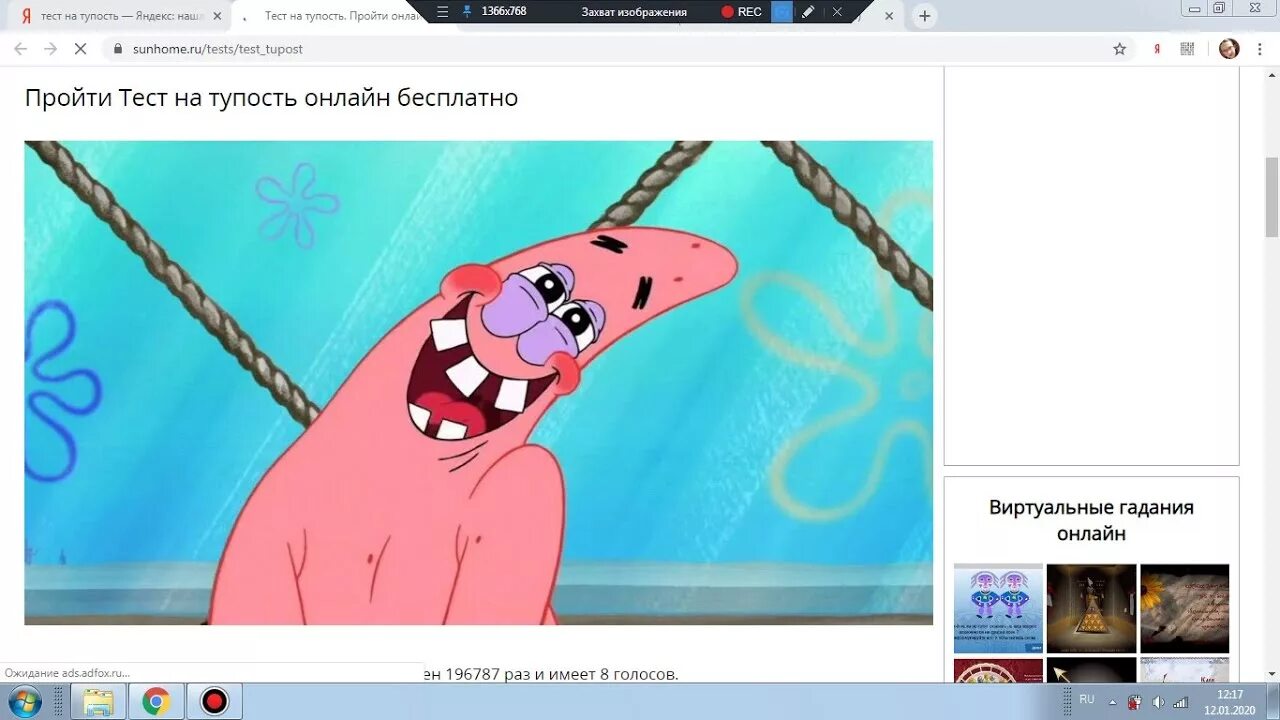Image resolution: width=1280 pixels, height=720 pixels.
Task: Open the Chrome profile avatar
Action: [x=1229, y=49]
